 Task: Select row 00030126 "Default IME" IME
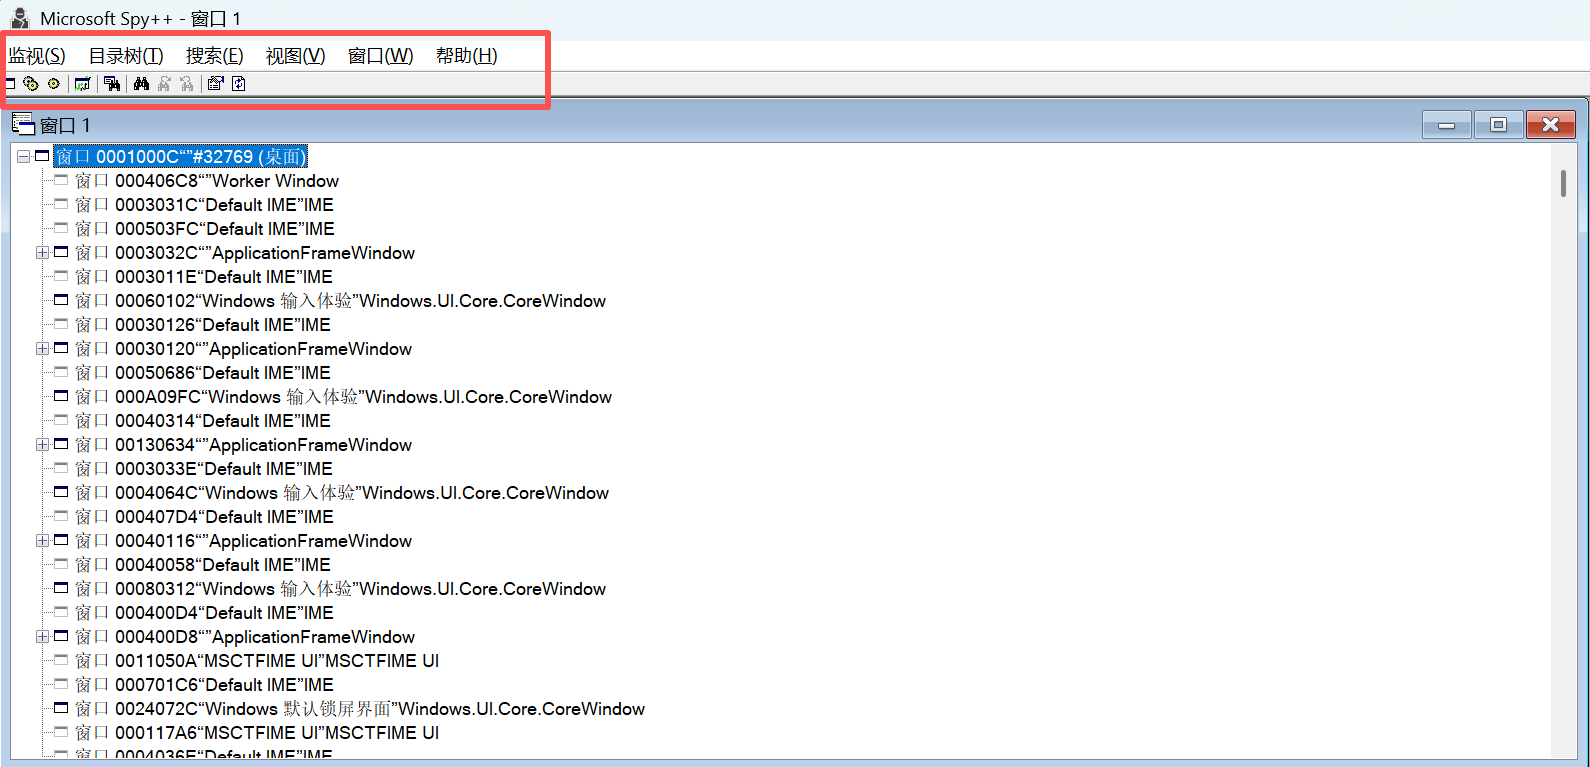pos(202,325)
